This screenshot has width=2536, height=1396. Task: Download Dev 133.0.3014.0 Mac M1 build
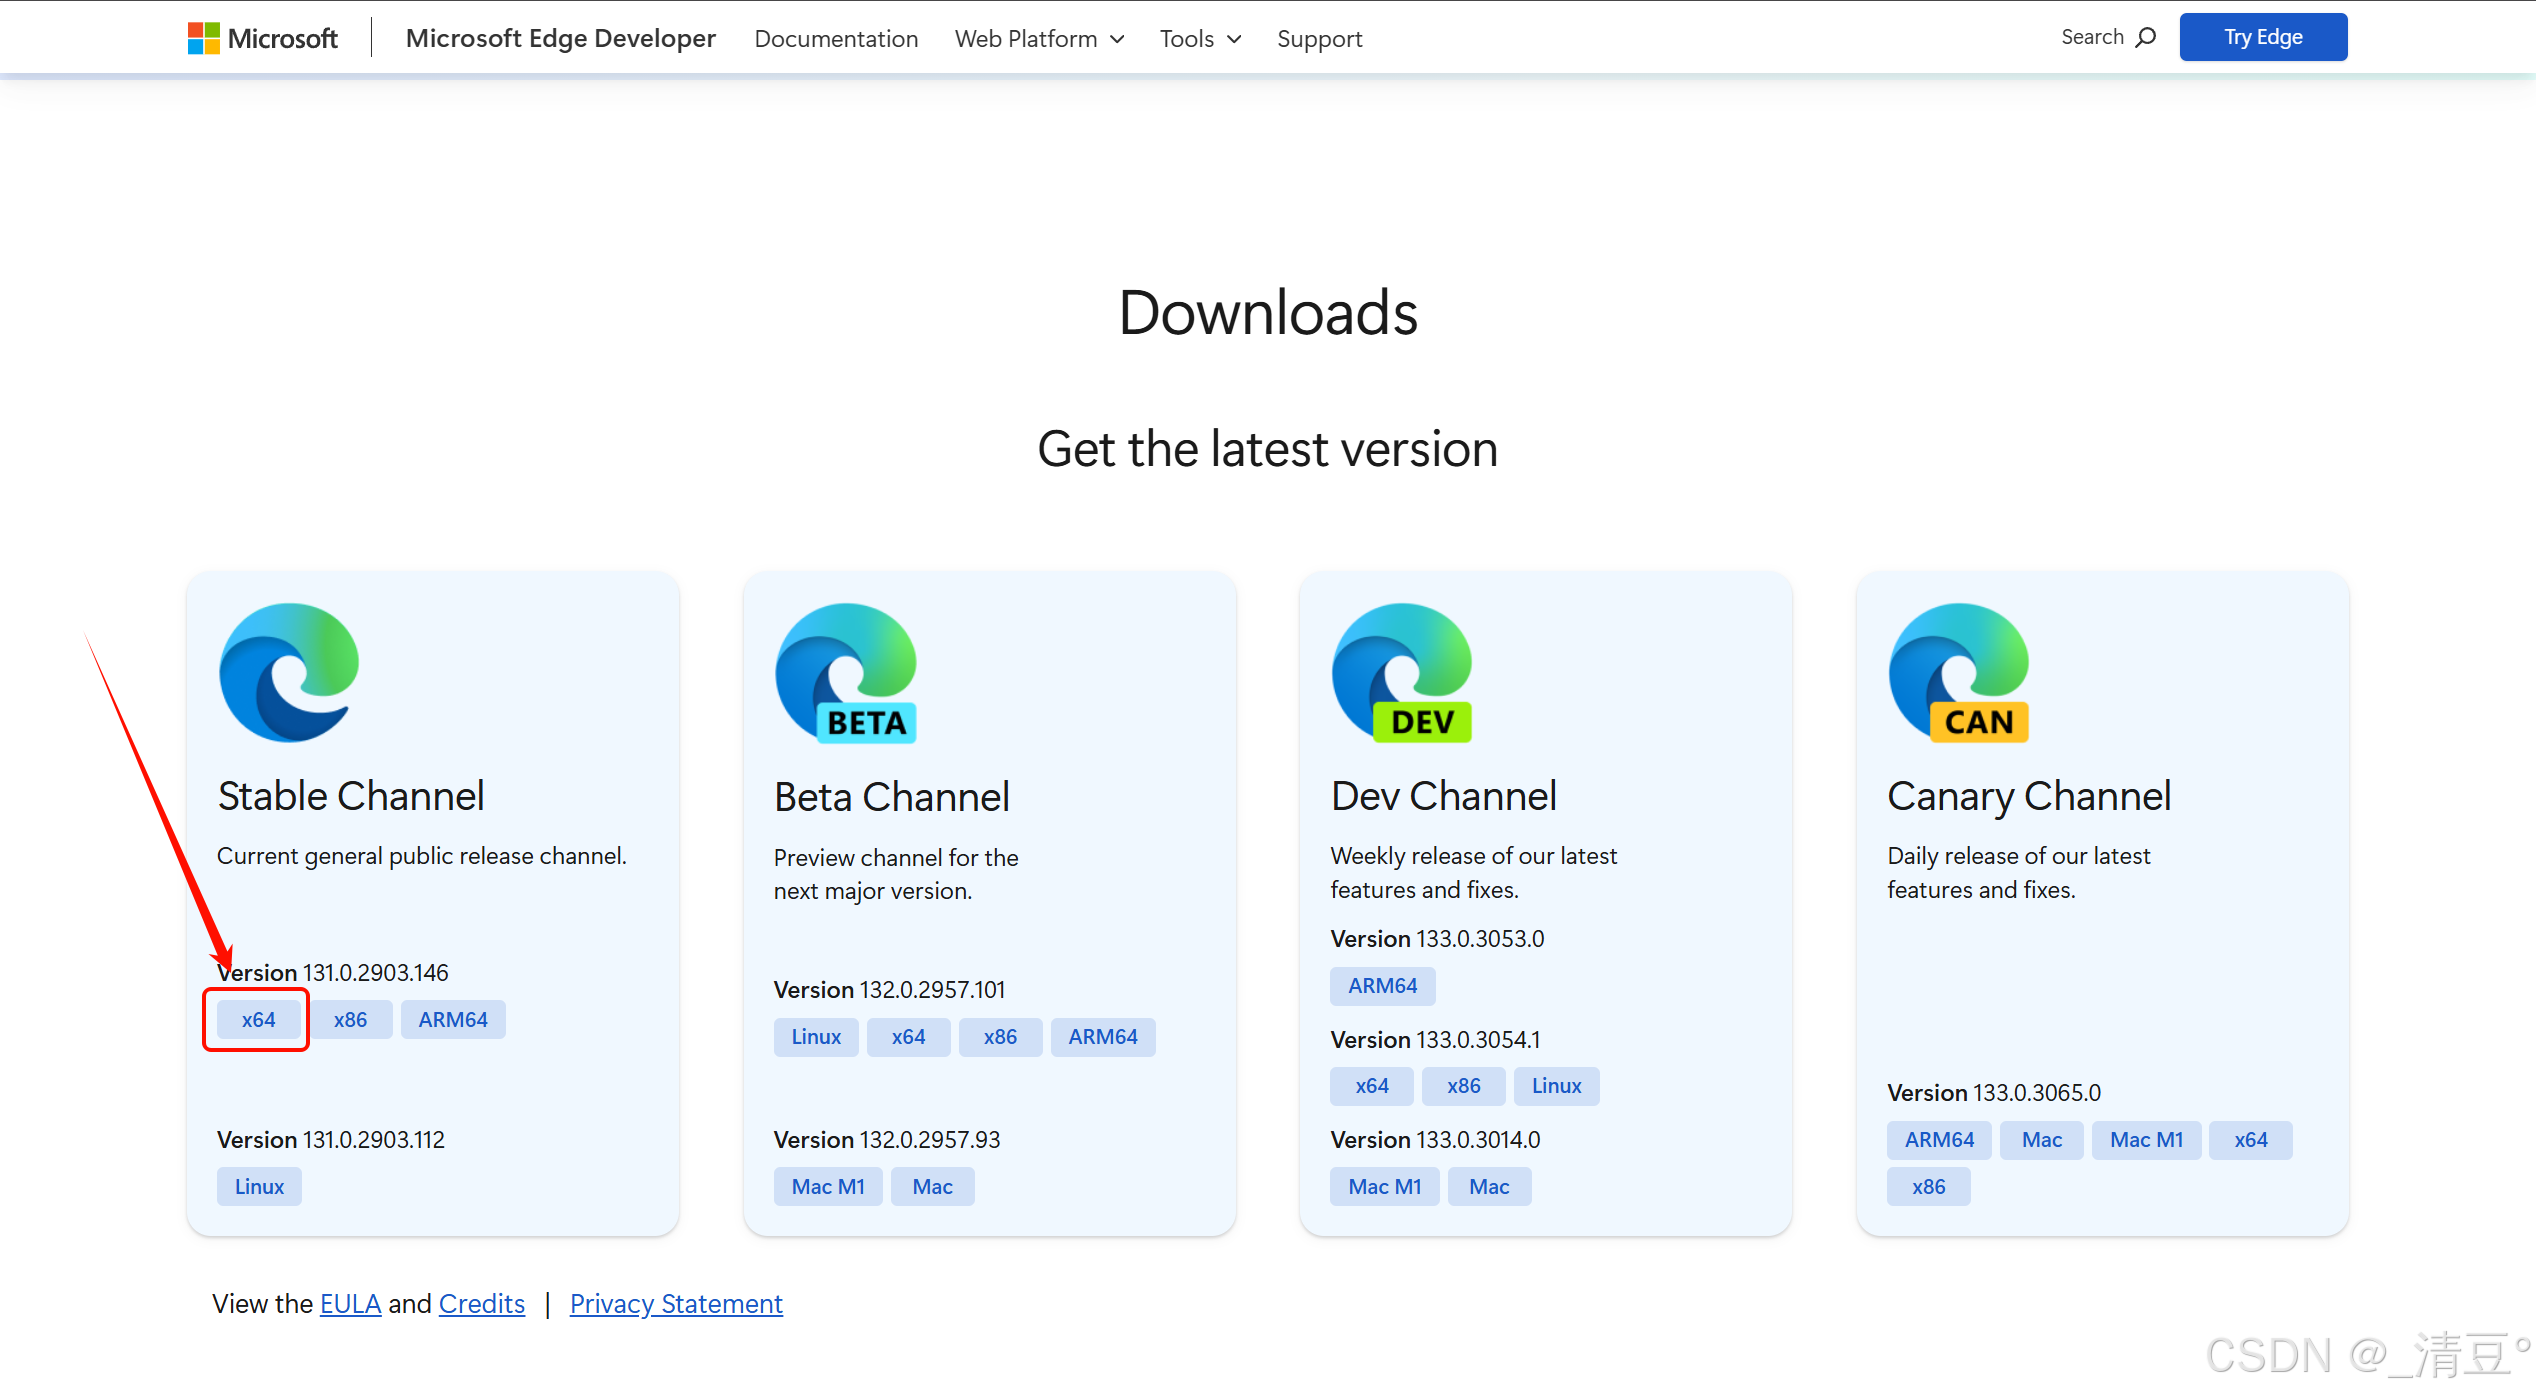[1384, 1187]
